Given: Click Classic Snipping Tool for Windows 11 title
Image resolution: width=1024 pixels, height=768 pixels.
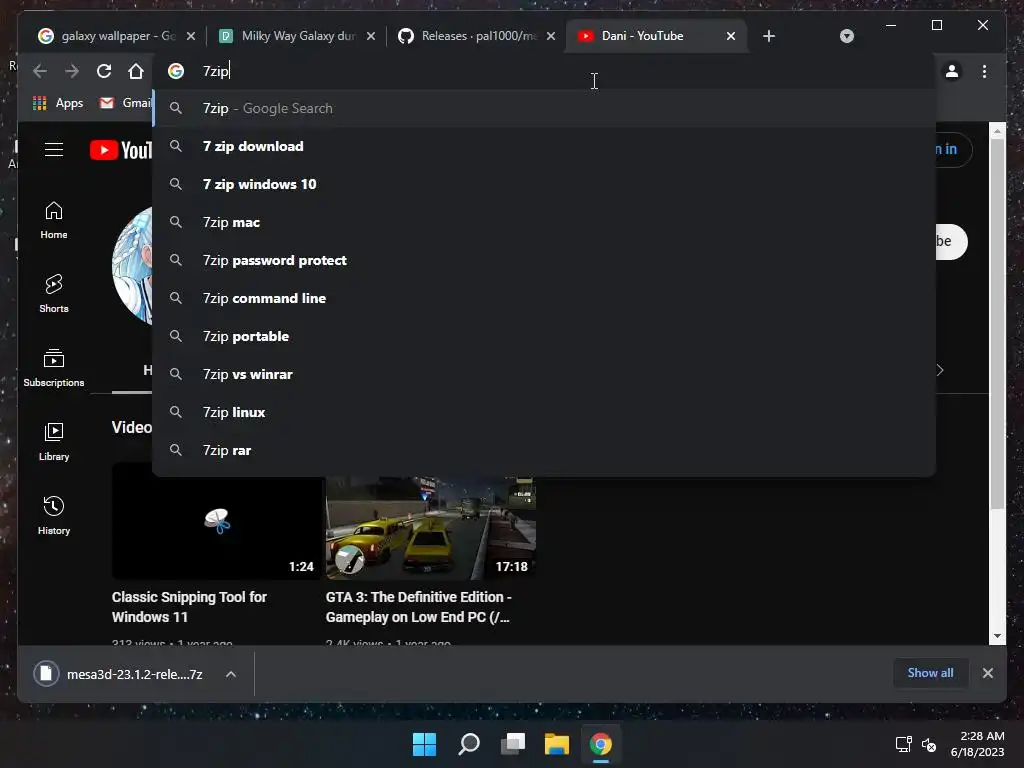Looking at the screenshot, I should click(x=189, y=607).
